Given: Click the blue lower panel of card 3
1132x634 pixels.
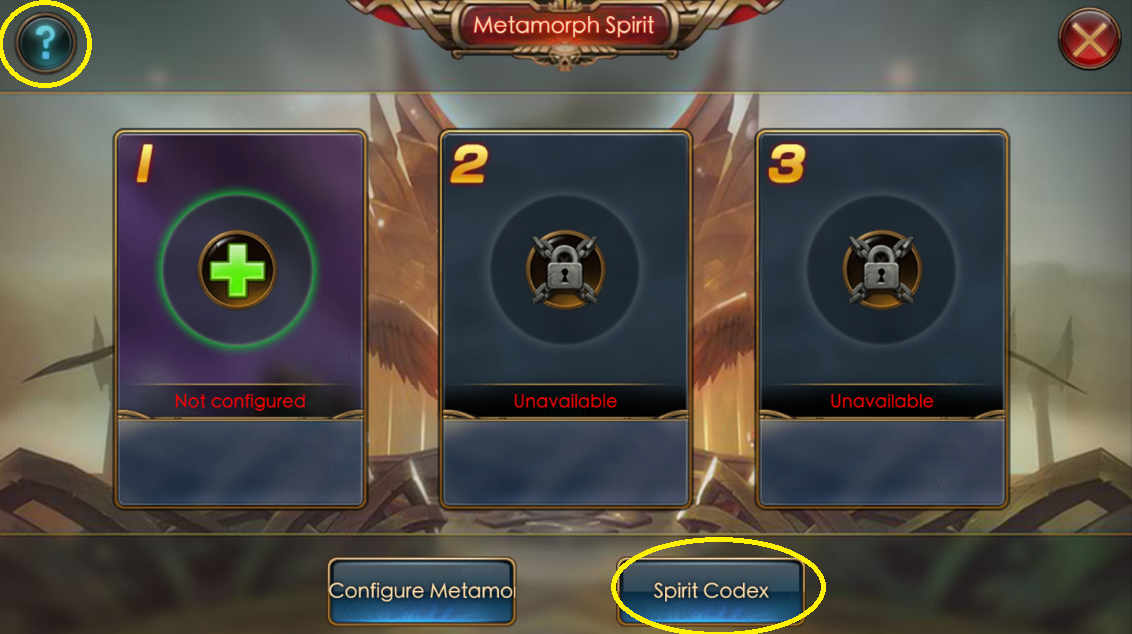Looking at the screenshot, I should [x=881, y=462].
